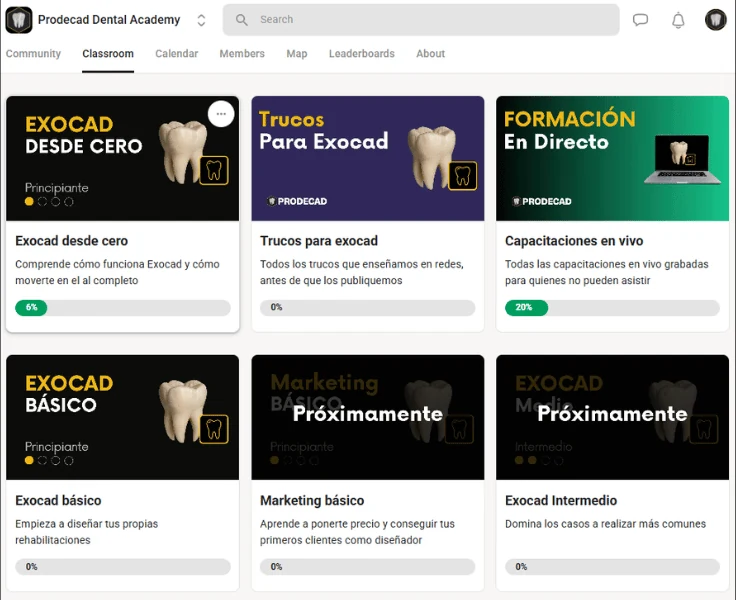Click Trucos para exocad 0% progress bar
This screenshot has height=600, width=736.
click(x=368, y=308)
